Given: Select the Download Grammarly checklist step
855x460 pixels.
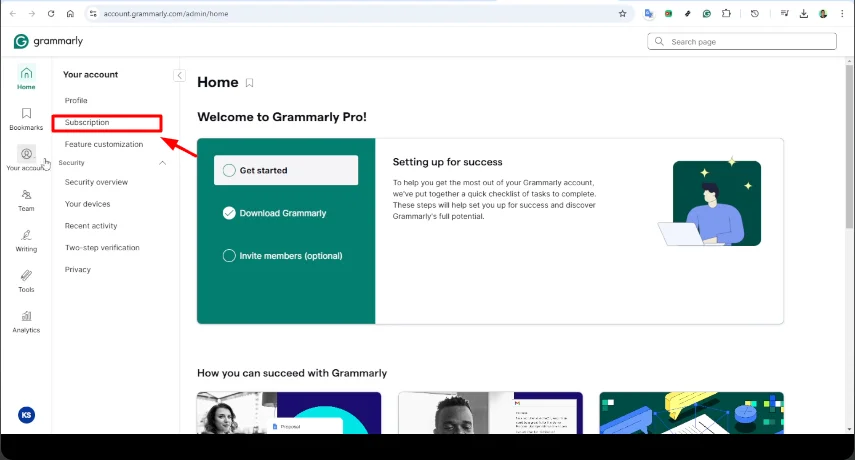Looking at the screenshot, I should pos(275,213).
